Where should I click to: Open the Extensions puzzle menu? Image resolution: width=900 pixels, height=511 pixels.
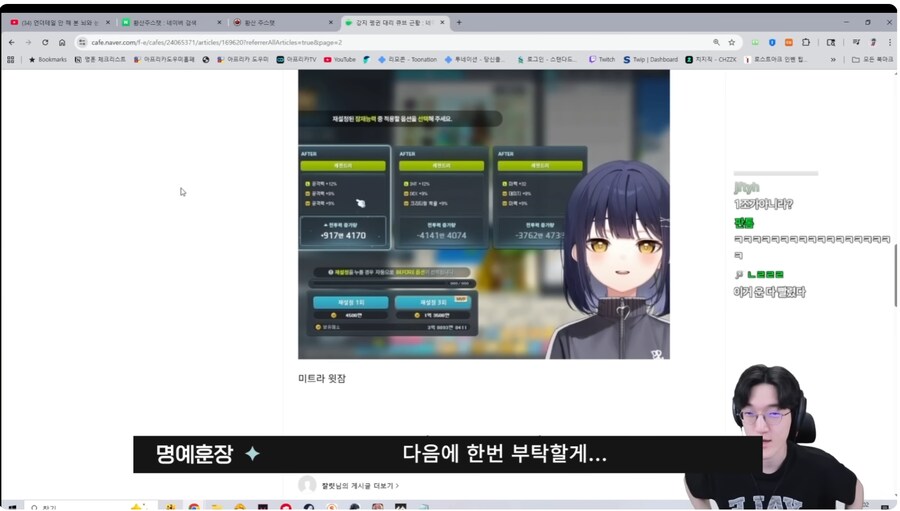(806, 42)
